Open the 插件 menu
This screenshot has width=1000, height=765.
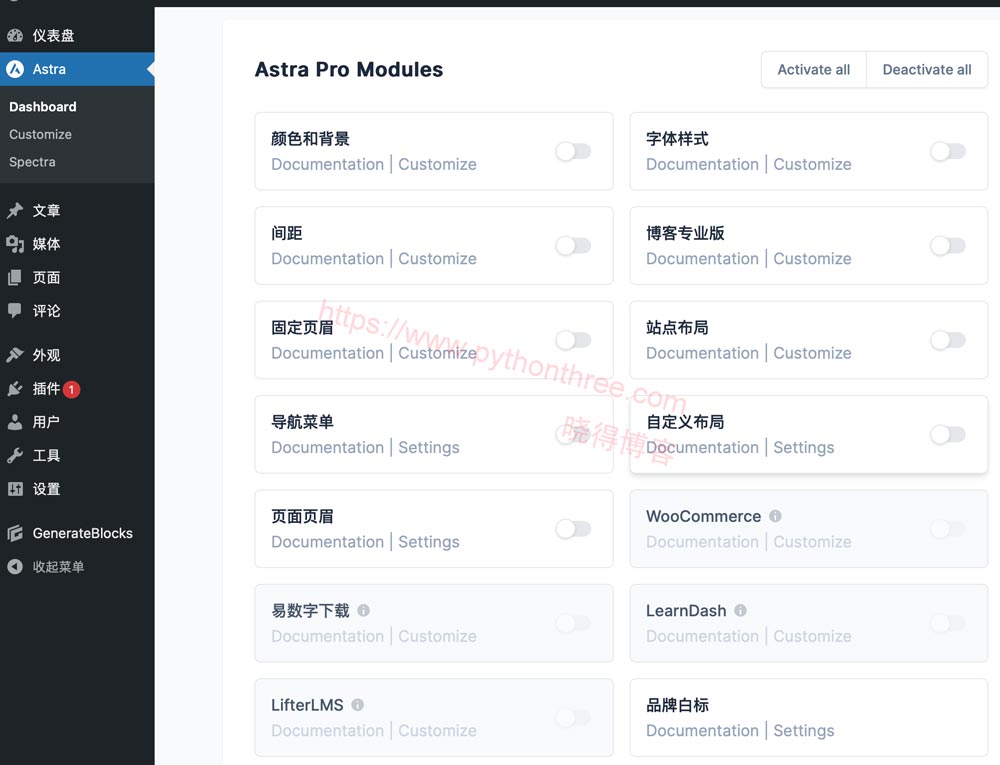pos(77,388)
